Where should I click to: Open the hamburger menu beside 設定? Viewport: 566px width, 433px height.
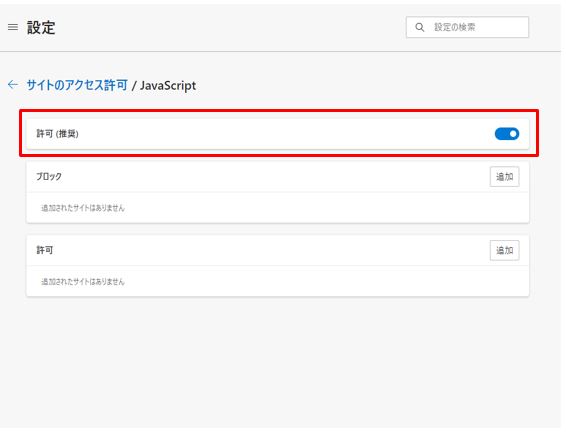[13, 27]
